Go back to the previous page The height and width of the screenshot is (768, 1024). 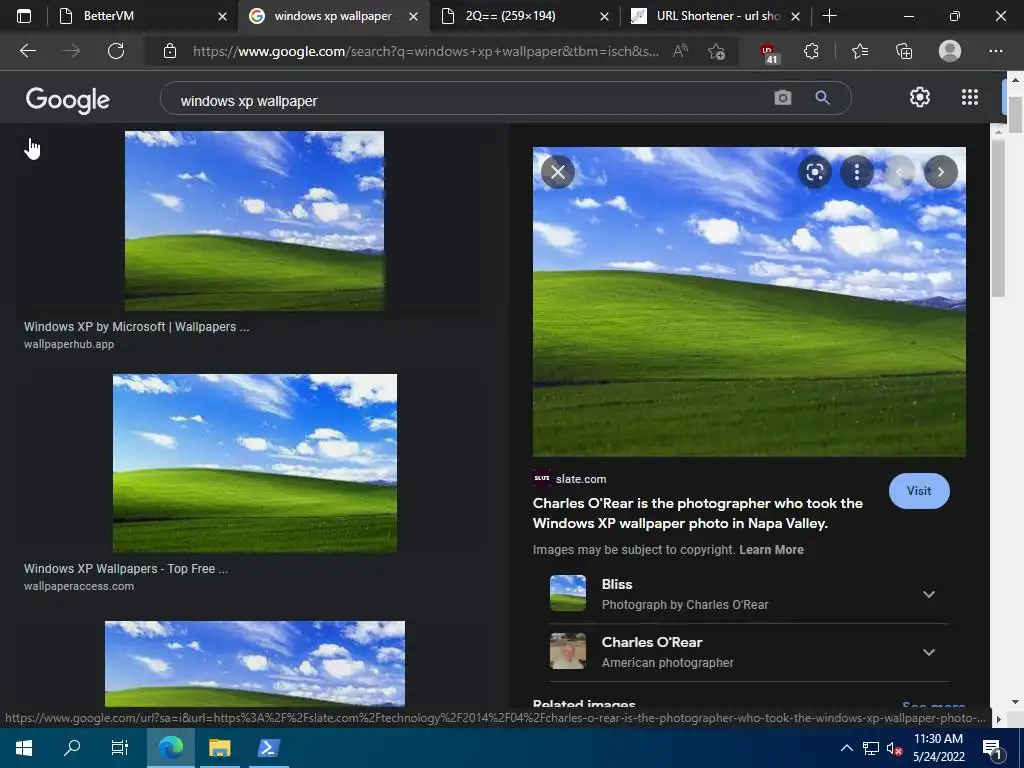point(27,51)
